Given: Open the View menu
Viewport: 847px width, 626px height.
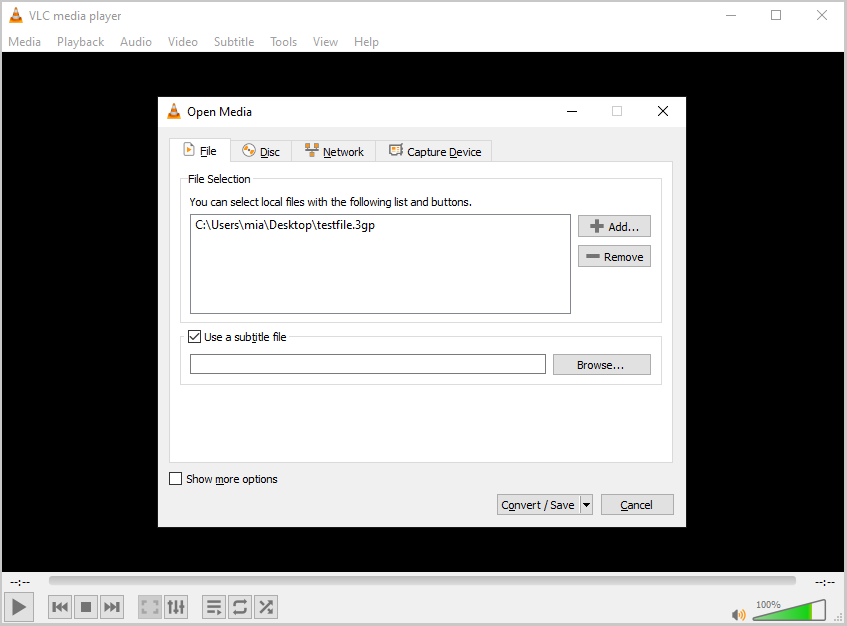Looking at the screenshot, I should 325,42.
